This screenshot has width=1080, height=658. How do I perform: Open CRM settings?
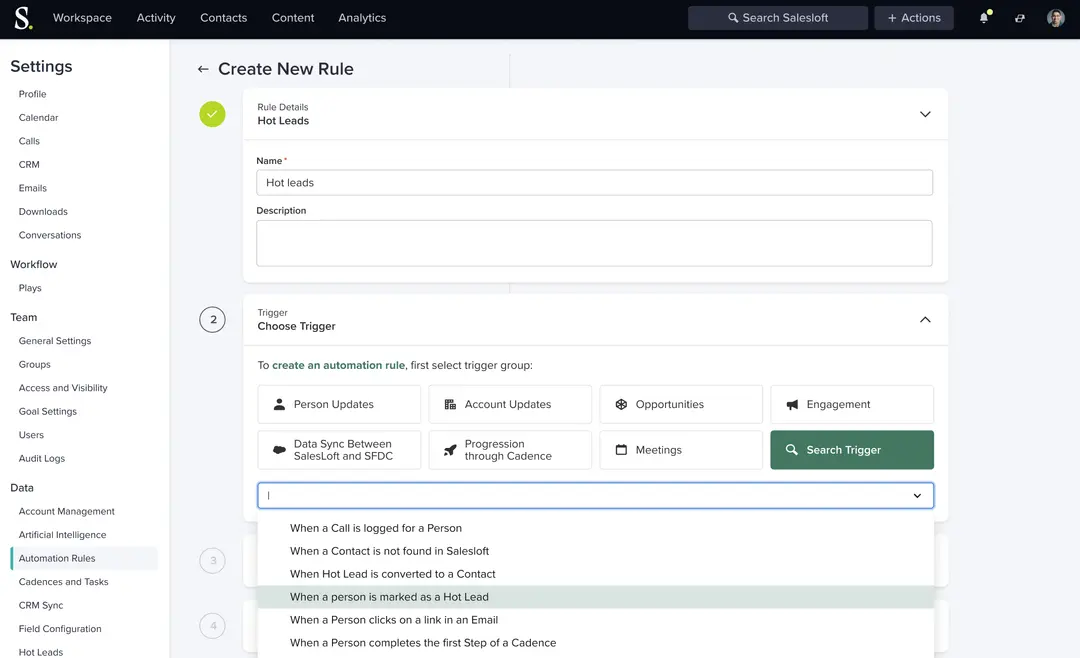pos(29,165)
